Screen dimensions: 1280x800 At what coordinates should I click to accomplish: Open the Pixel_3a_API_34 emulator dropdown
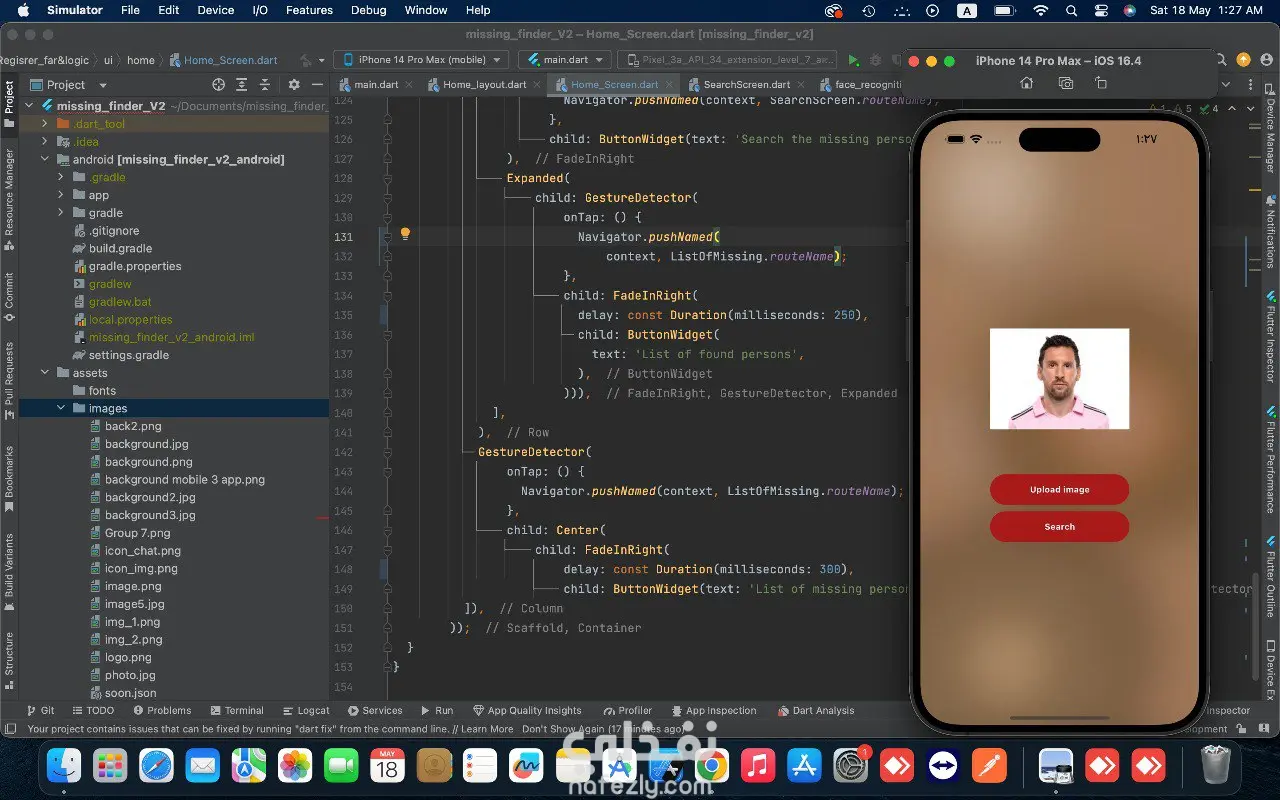click(729, 60)
